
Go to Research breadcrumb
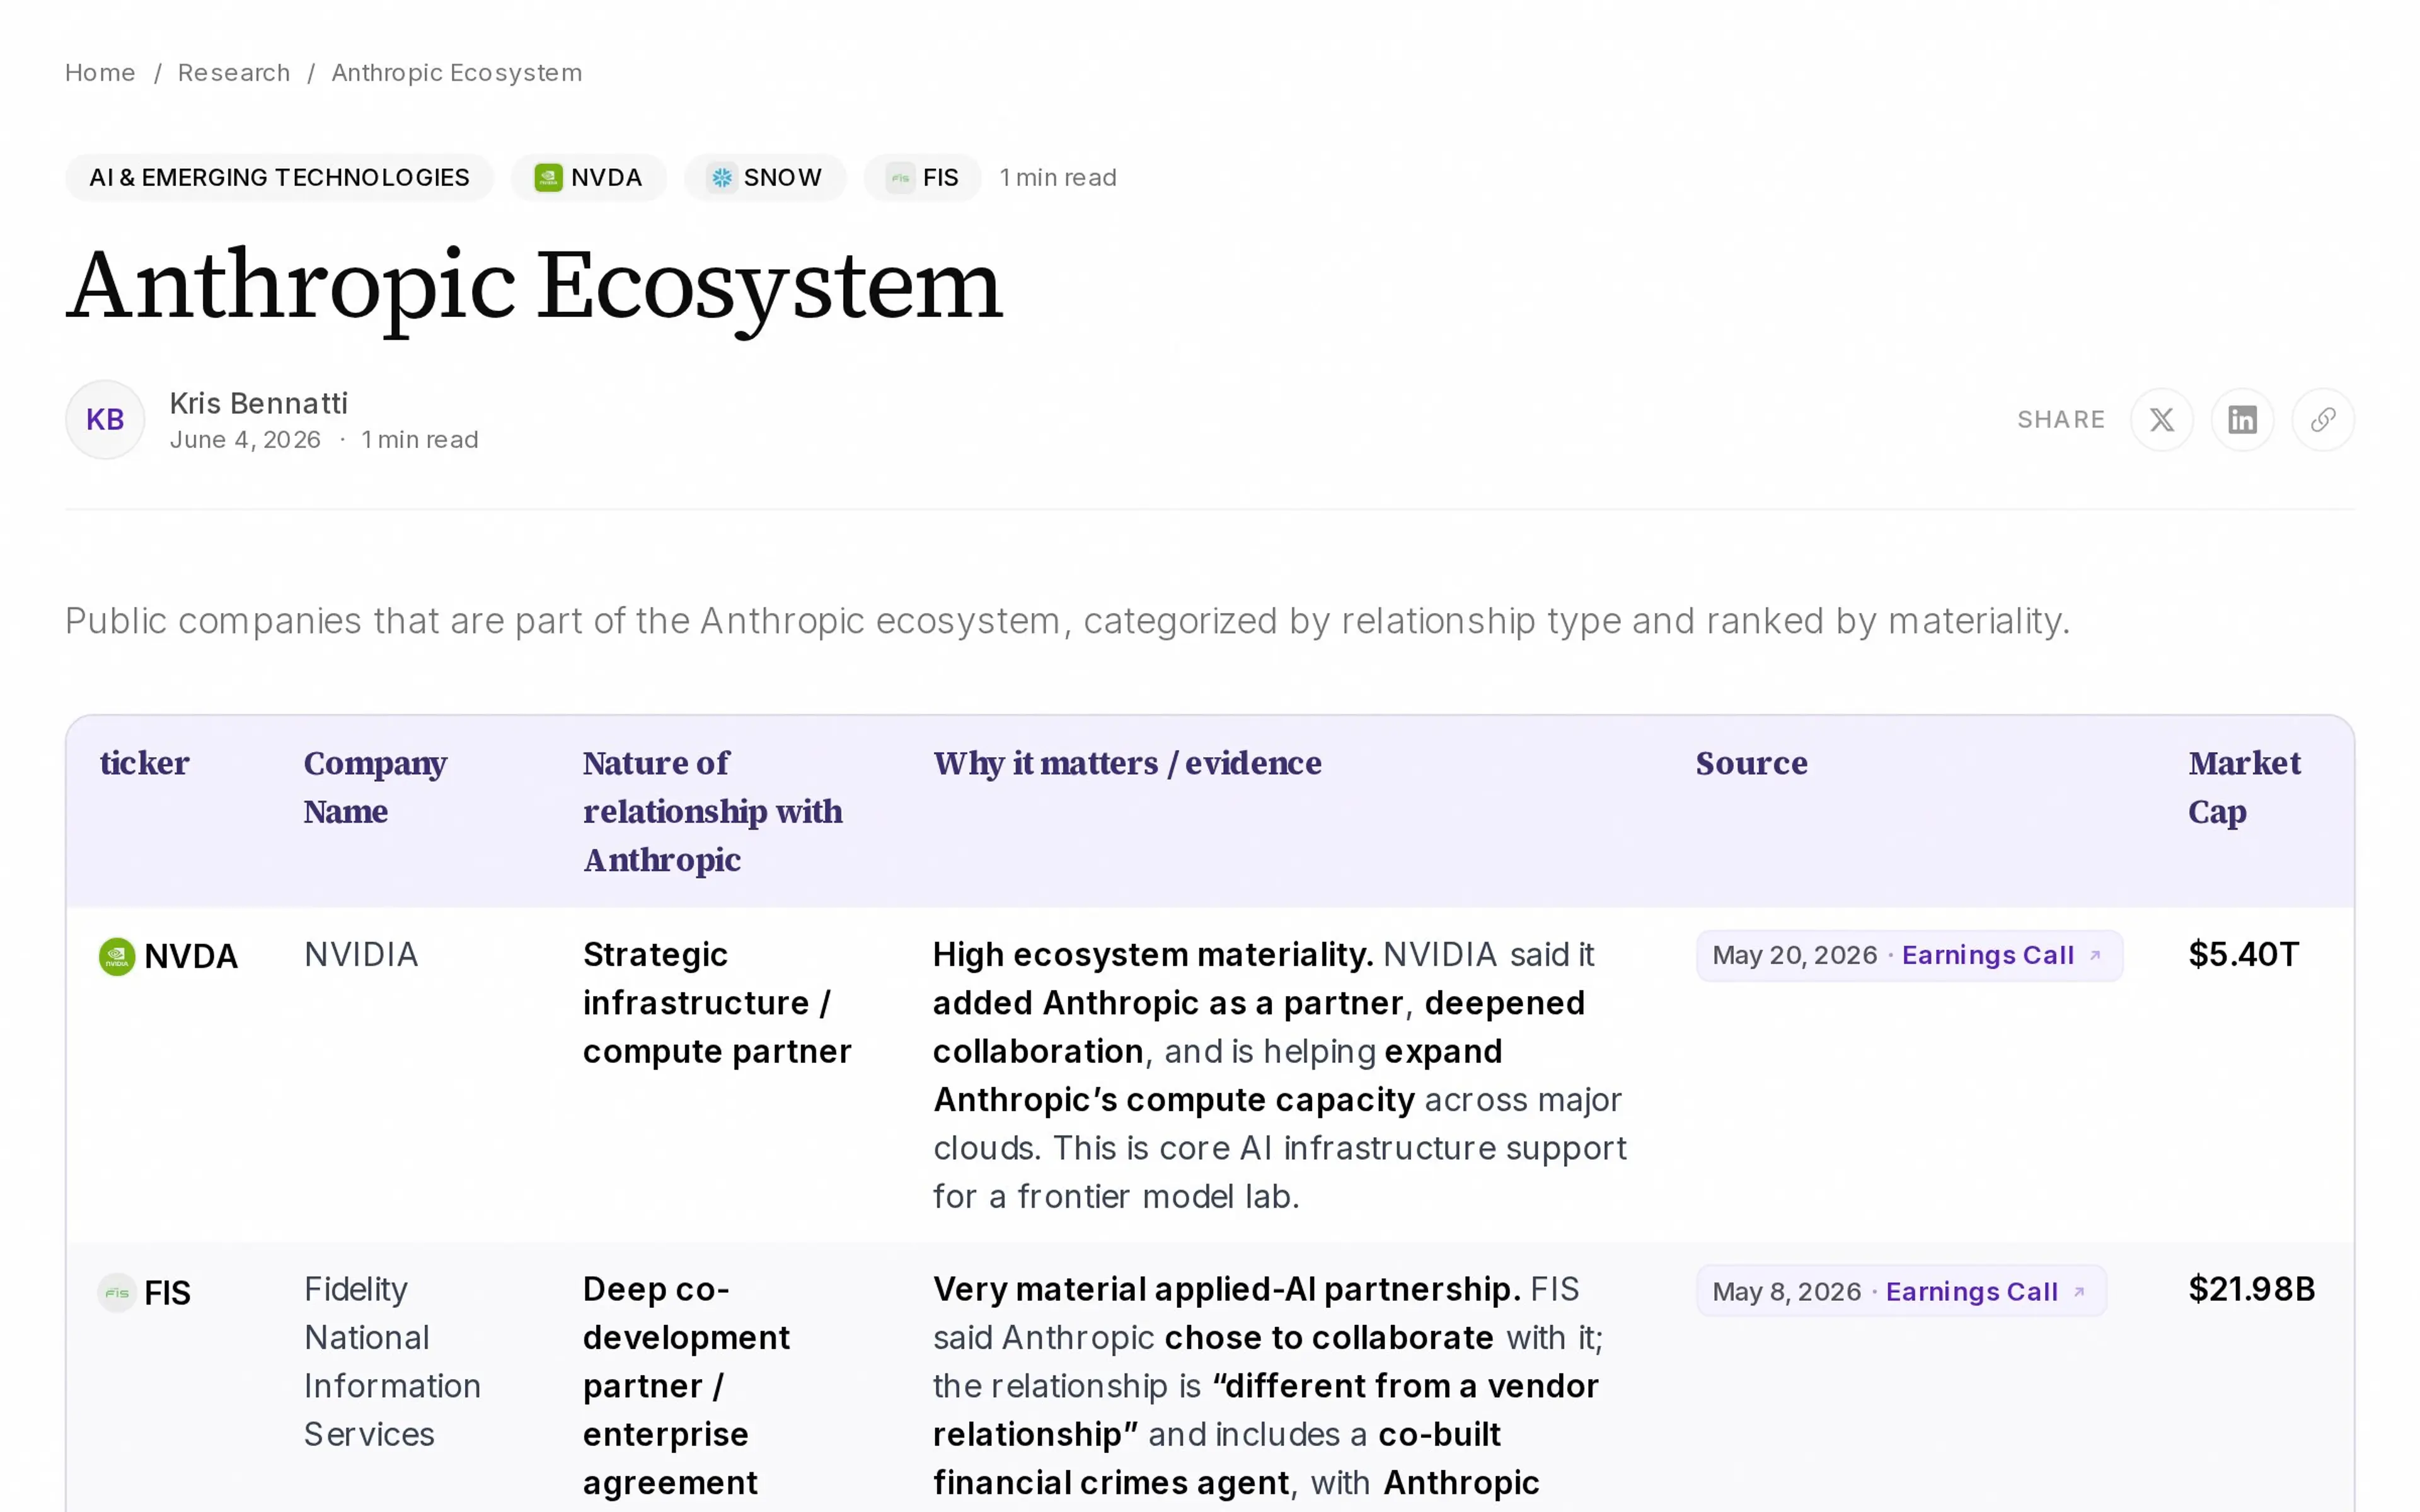tap(234, 73)
